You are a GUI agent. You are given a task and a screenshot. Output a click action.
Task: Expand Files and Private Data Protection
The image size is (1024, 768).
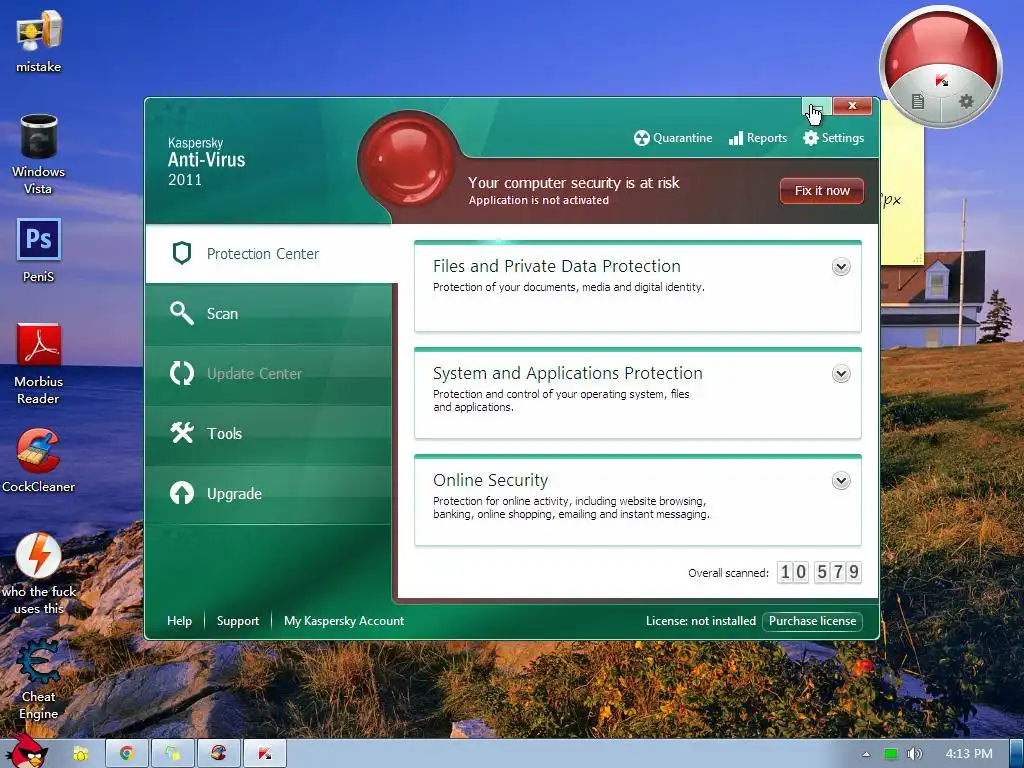pyautogui.click(x=841, y=266)
